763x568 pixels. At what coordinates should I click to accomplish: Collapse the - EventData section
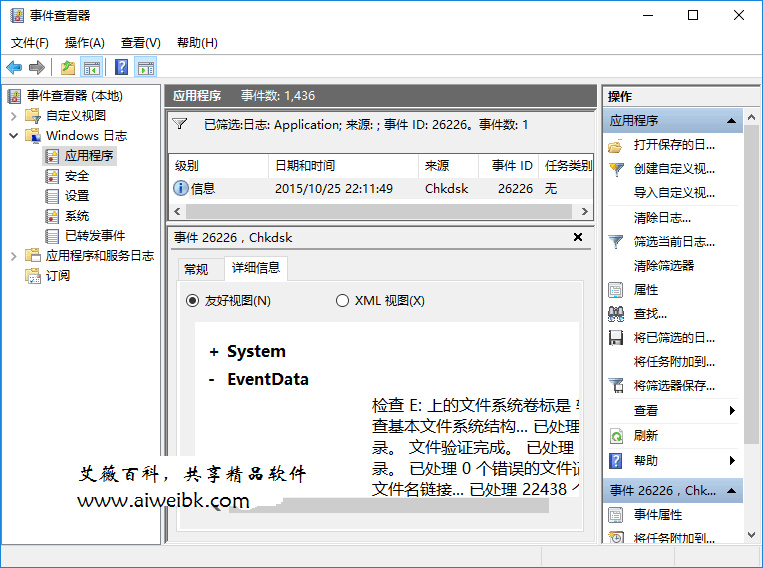coord(212,380)
